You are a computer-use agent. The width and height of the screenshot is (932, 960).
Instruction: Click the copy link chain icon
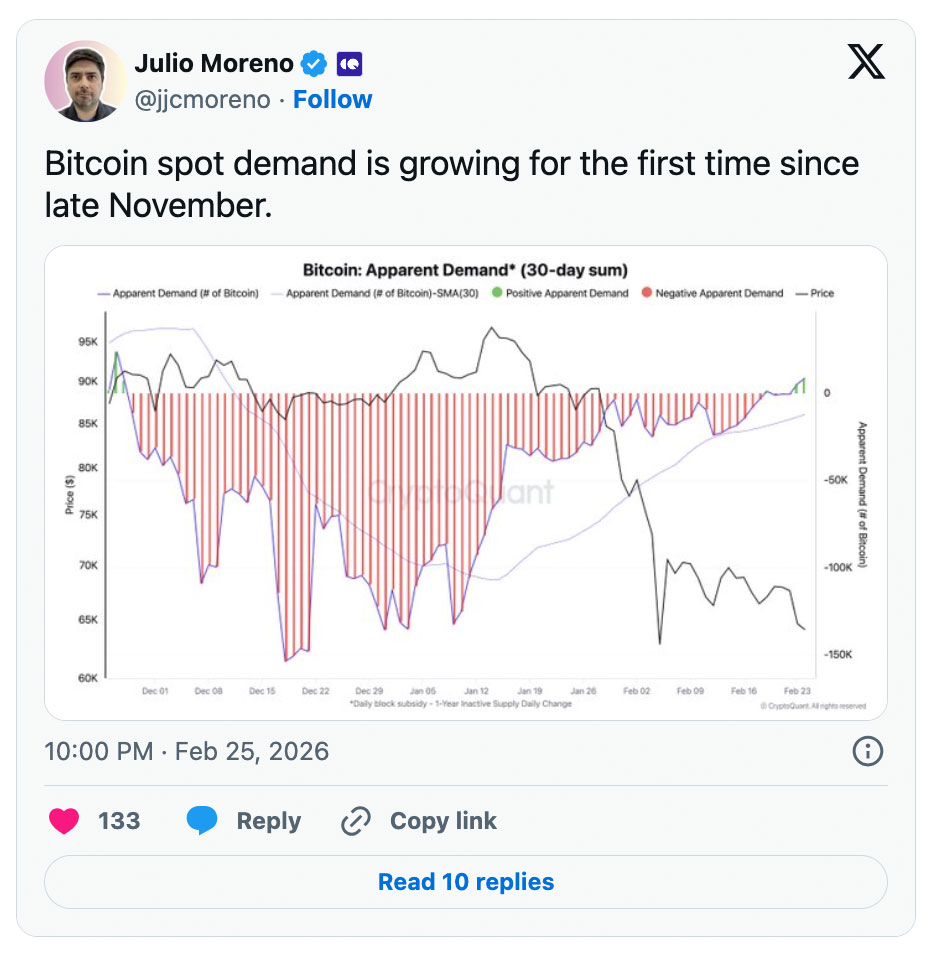[356, 821]
